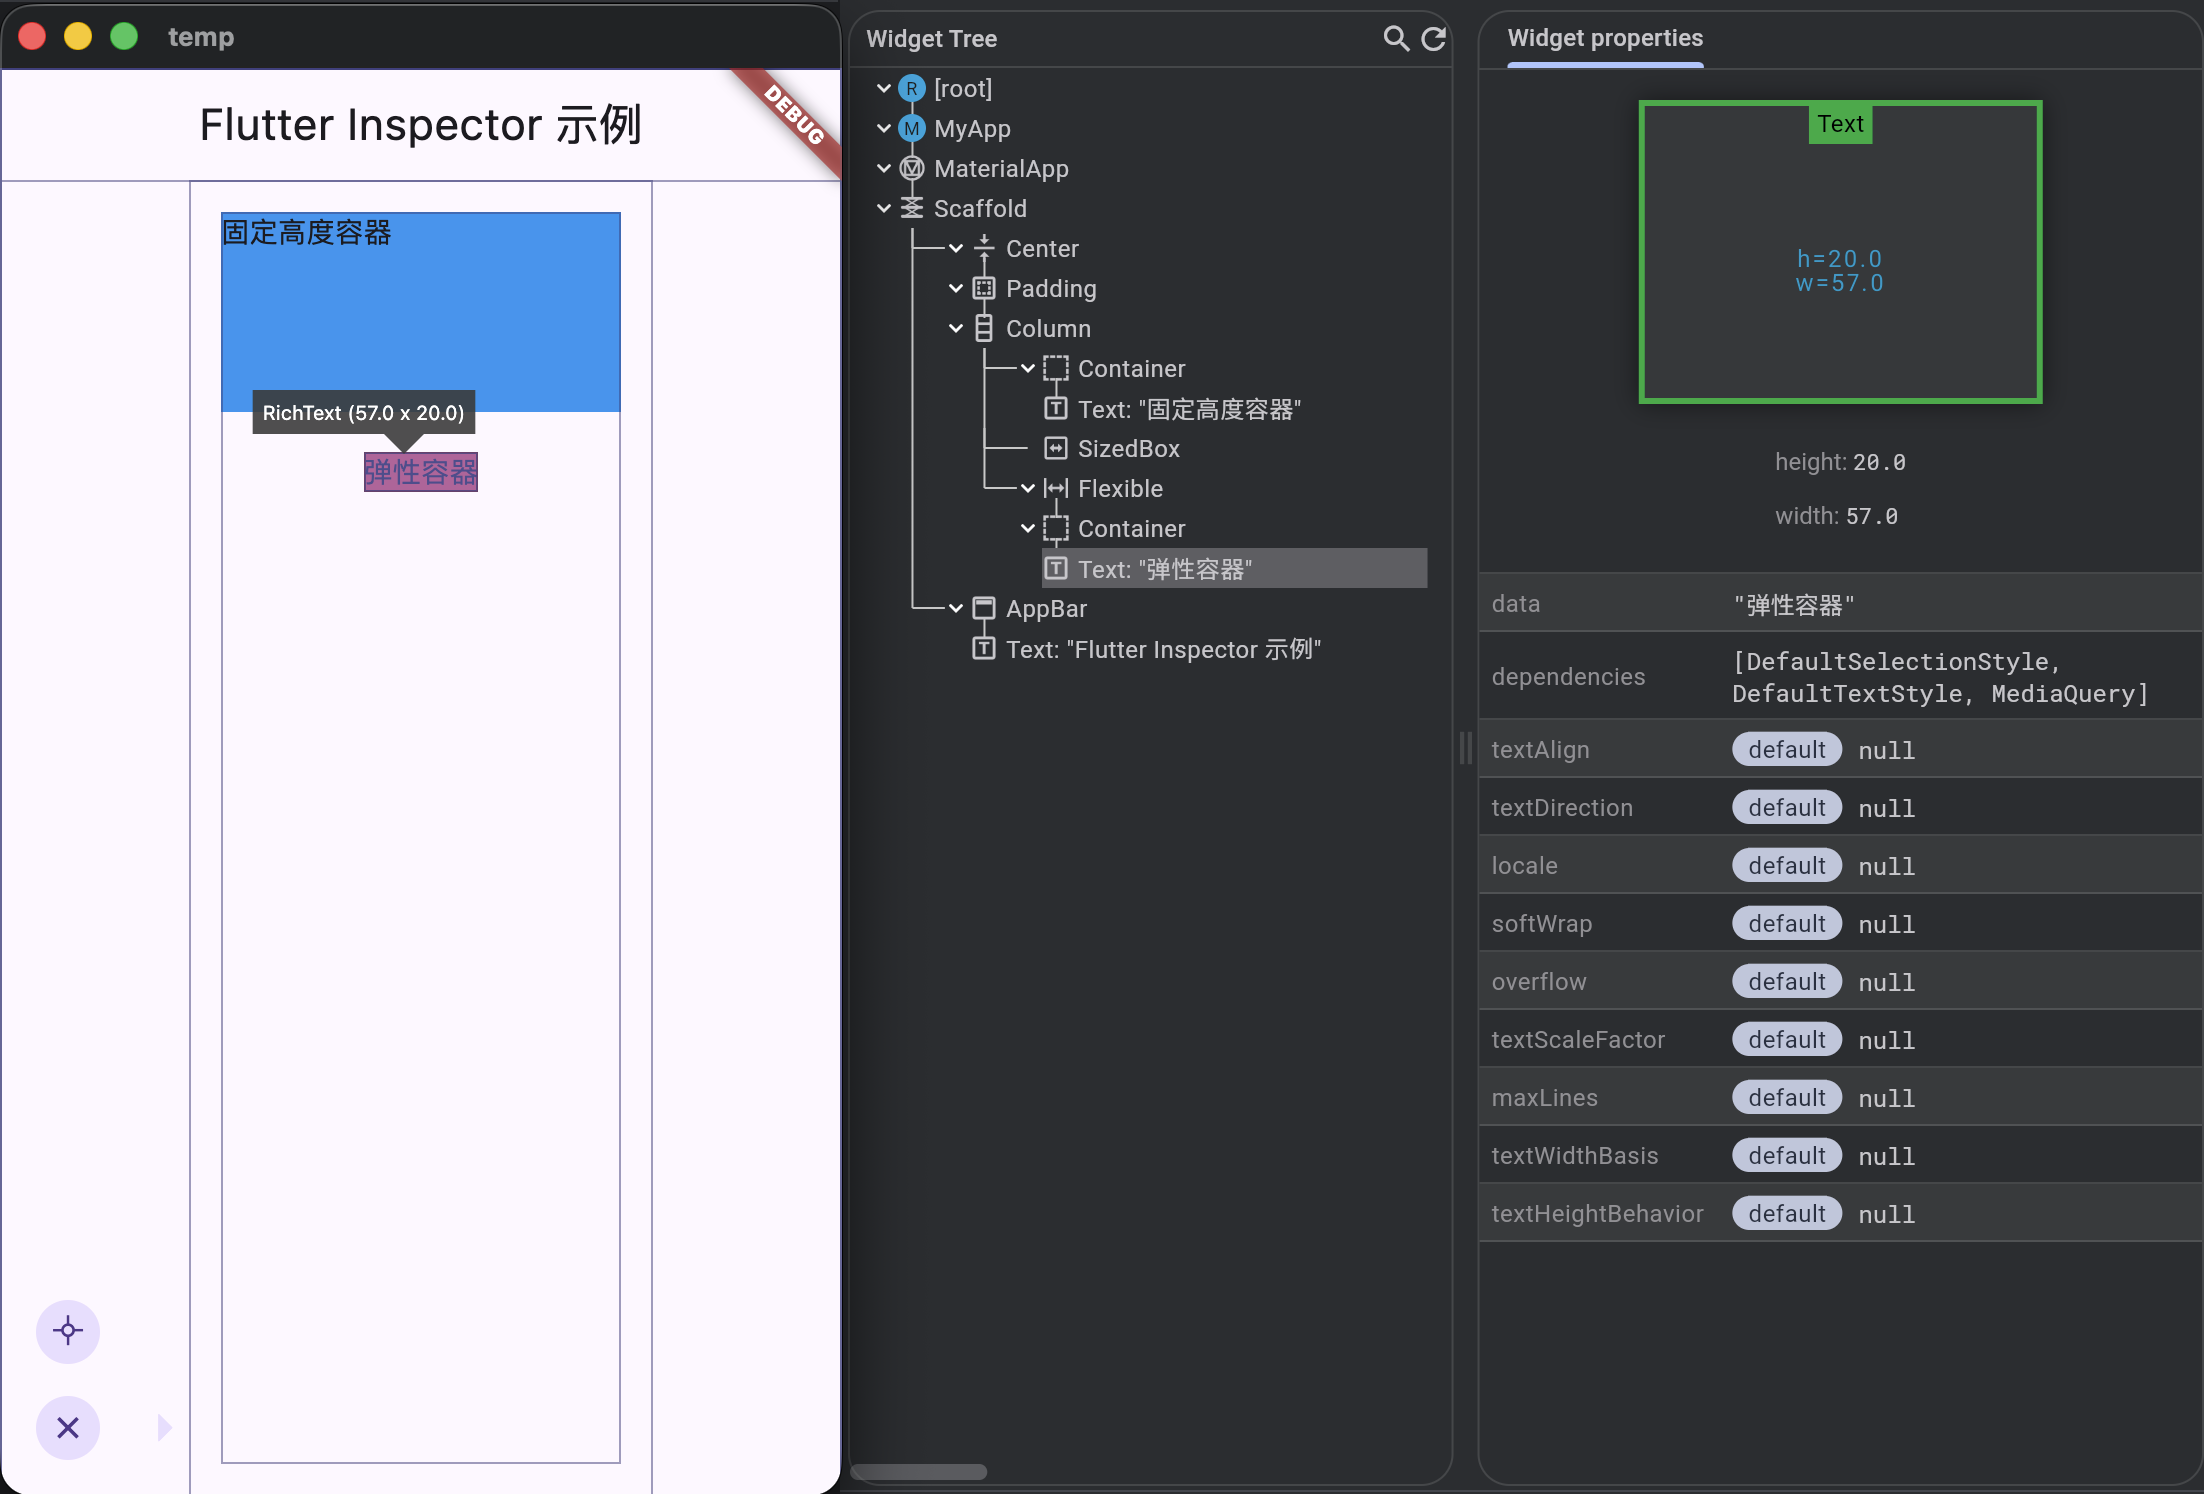Click the [root] R circle icon
The height and width of the screenshot is (1494, 2204).
pos(912,89)
